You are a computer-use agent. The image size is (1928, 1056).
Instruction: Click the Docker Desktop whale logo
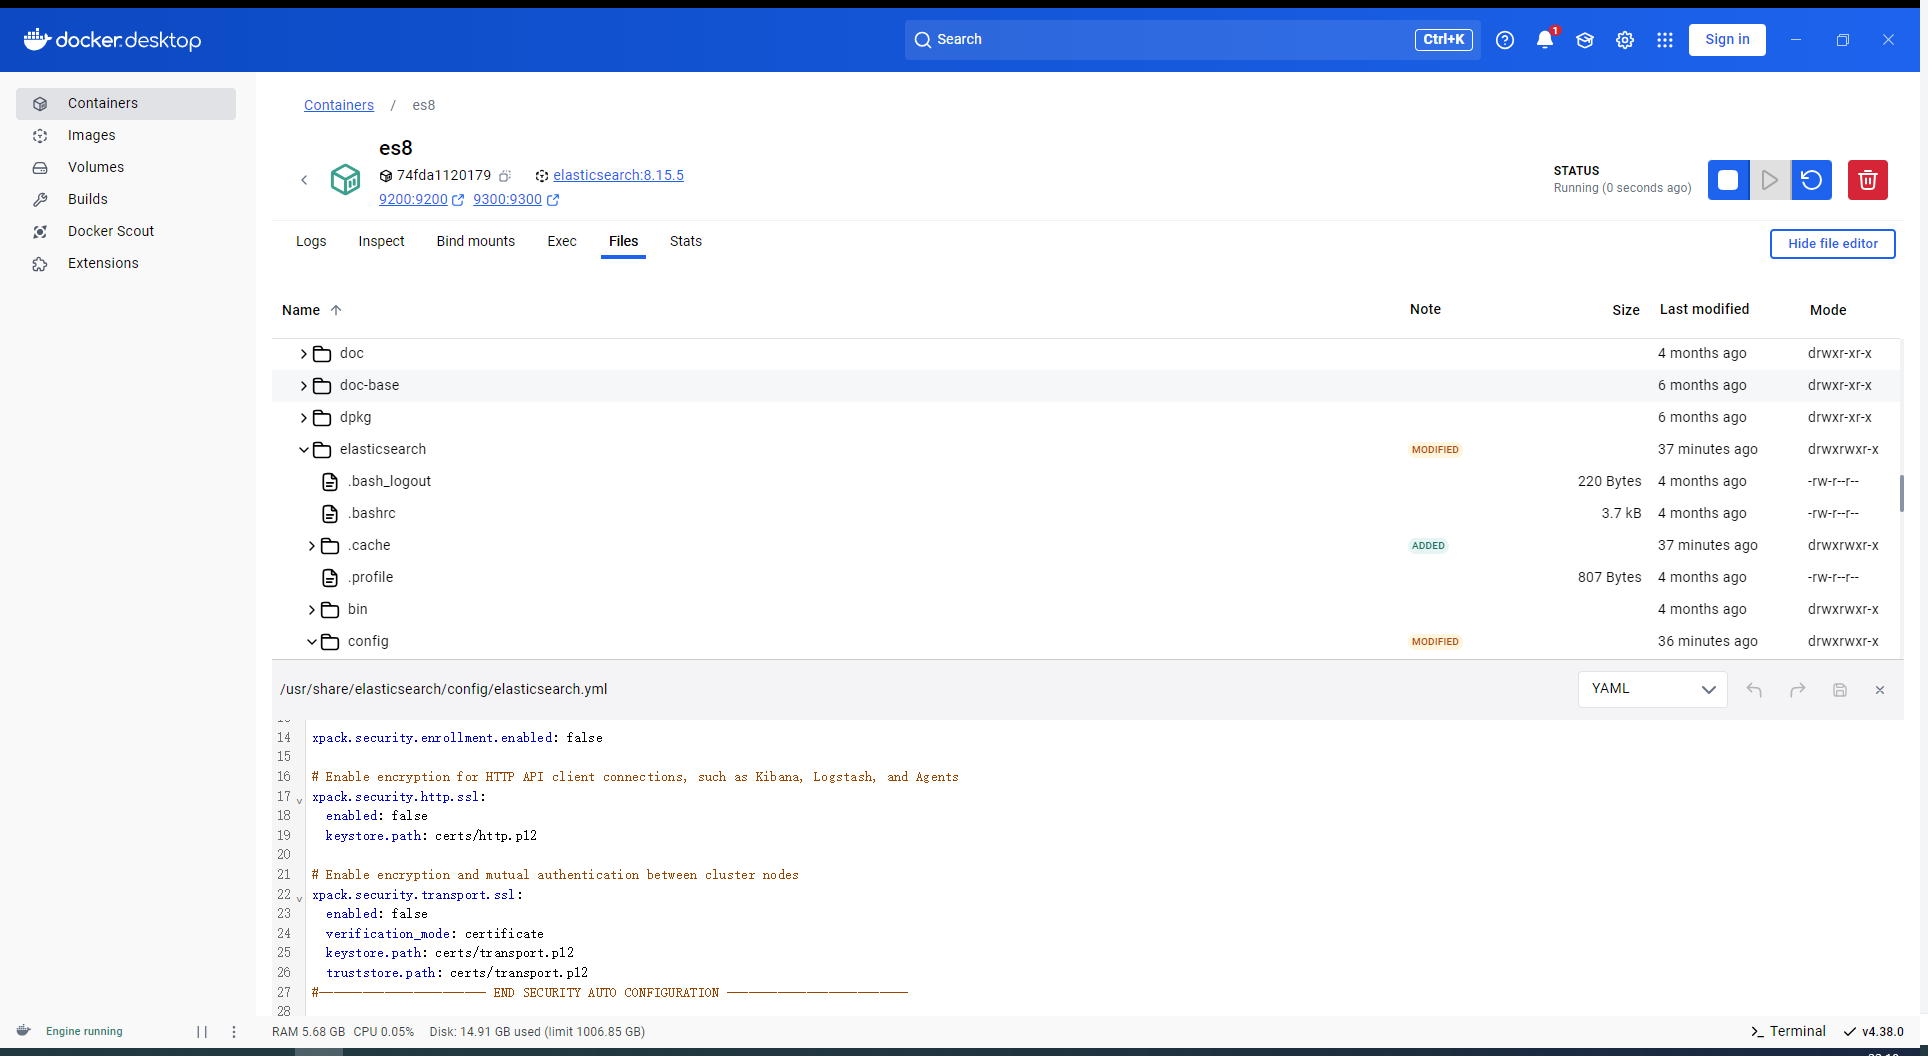(37, 40)
